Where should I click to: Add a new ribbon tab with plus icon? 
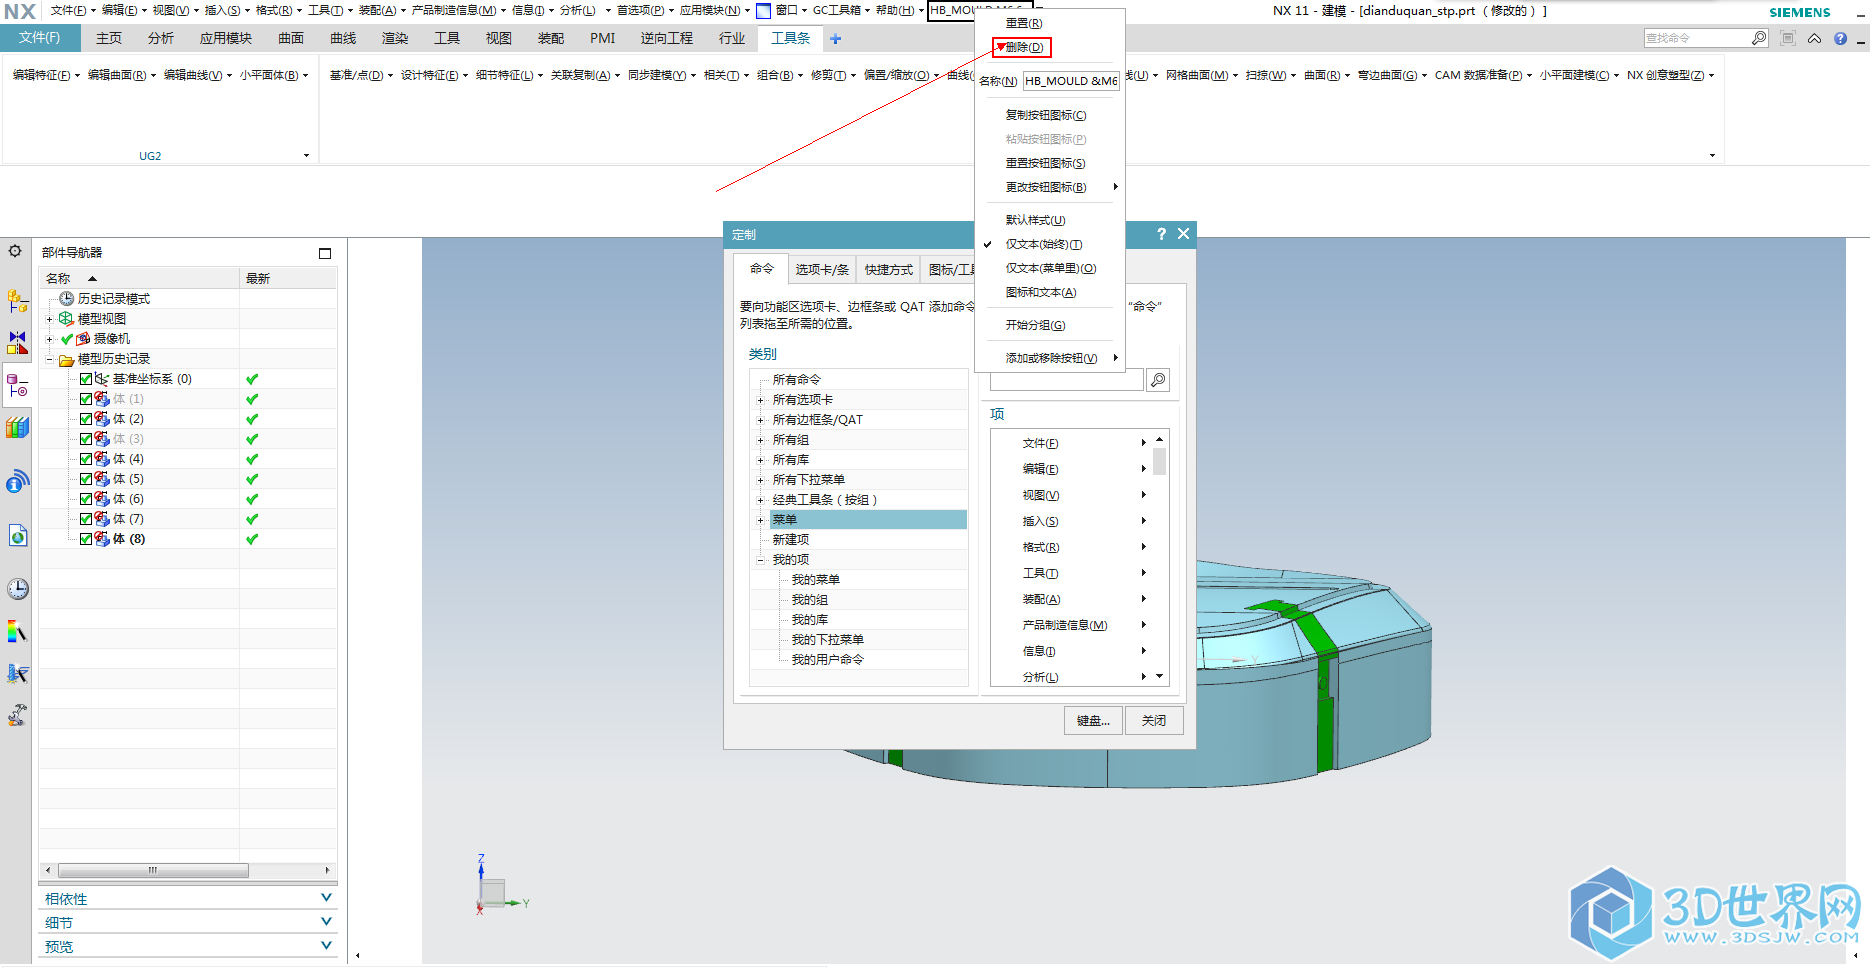[x=836, y=38]
